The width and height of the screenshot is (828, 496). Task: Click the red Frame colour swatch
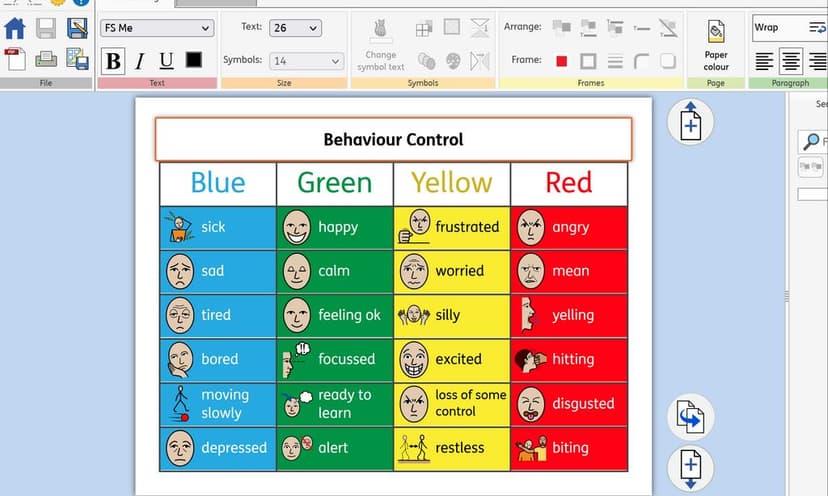[561, 61]
